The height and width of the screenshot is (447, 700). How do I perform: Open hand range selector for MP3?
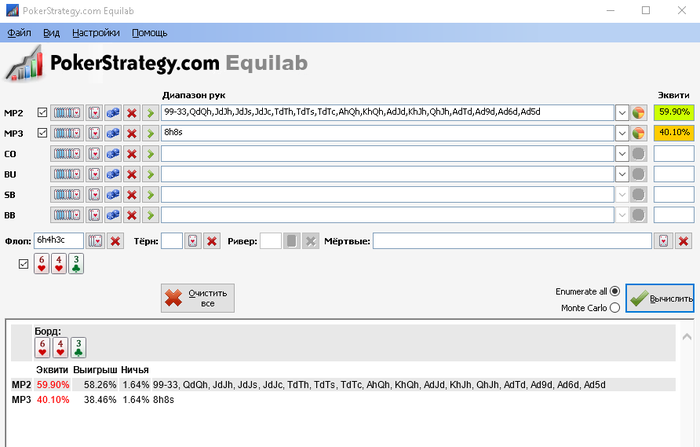click(67, 133)
